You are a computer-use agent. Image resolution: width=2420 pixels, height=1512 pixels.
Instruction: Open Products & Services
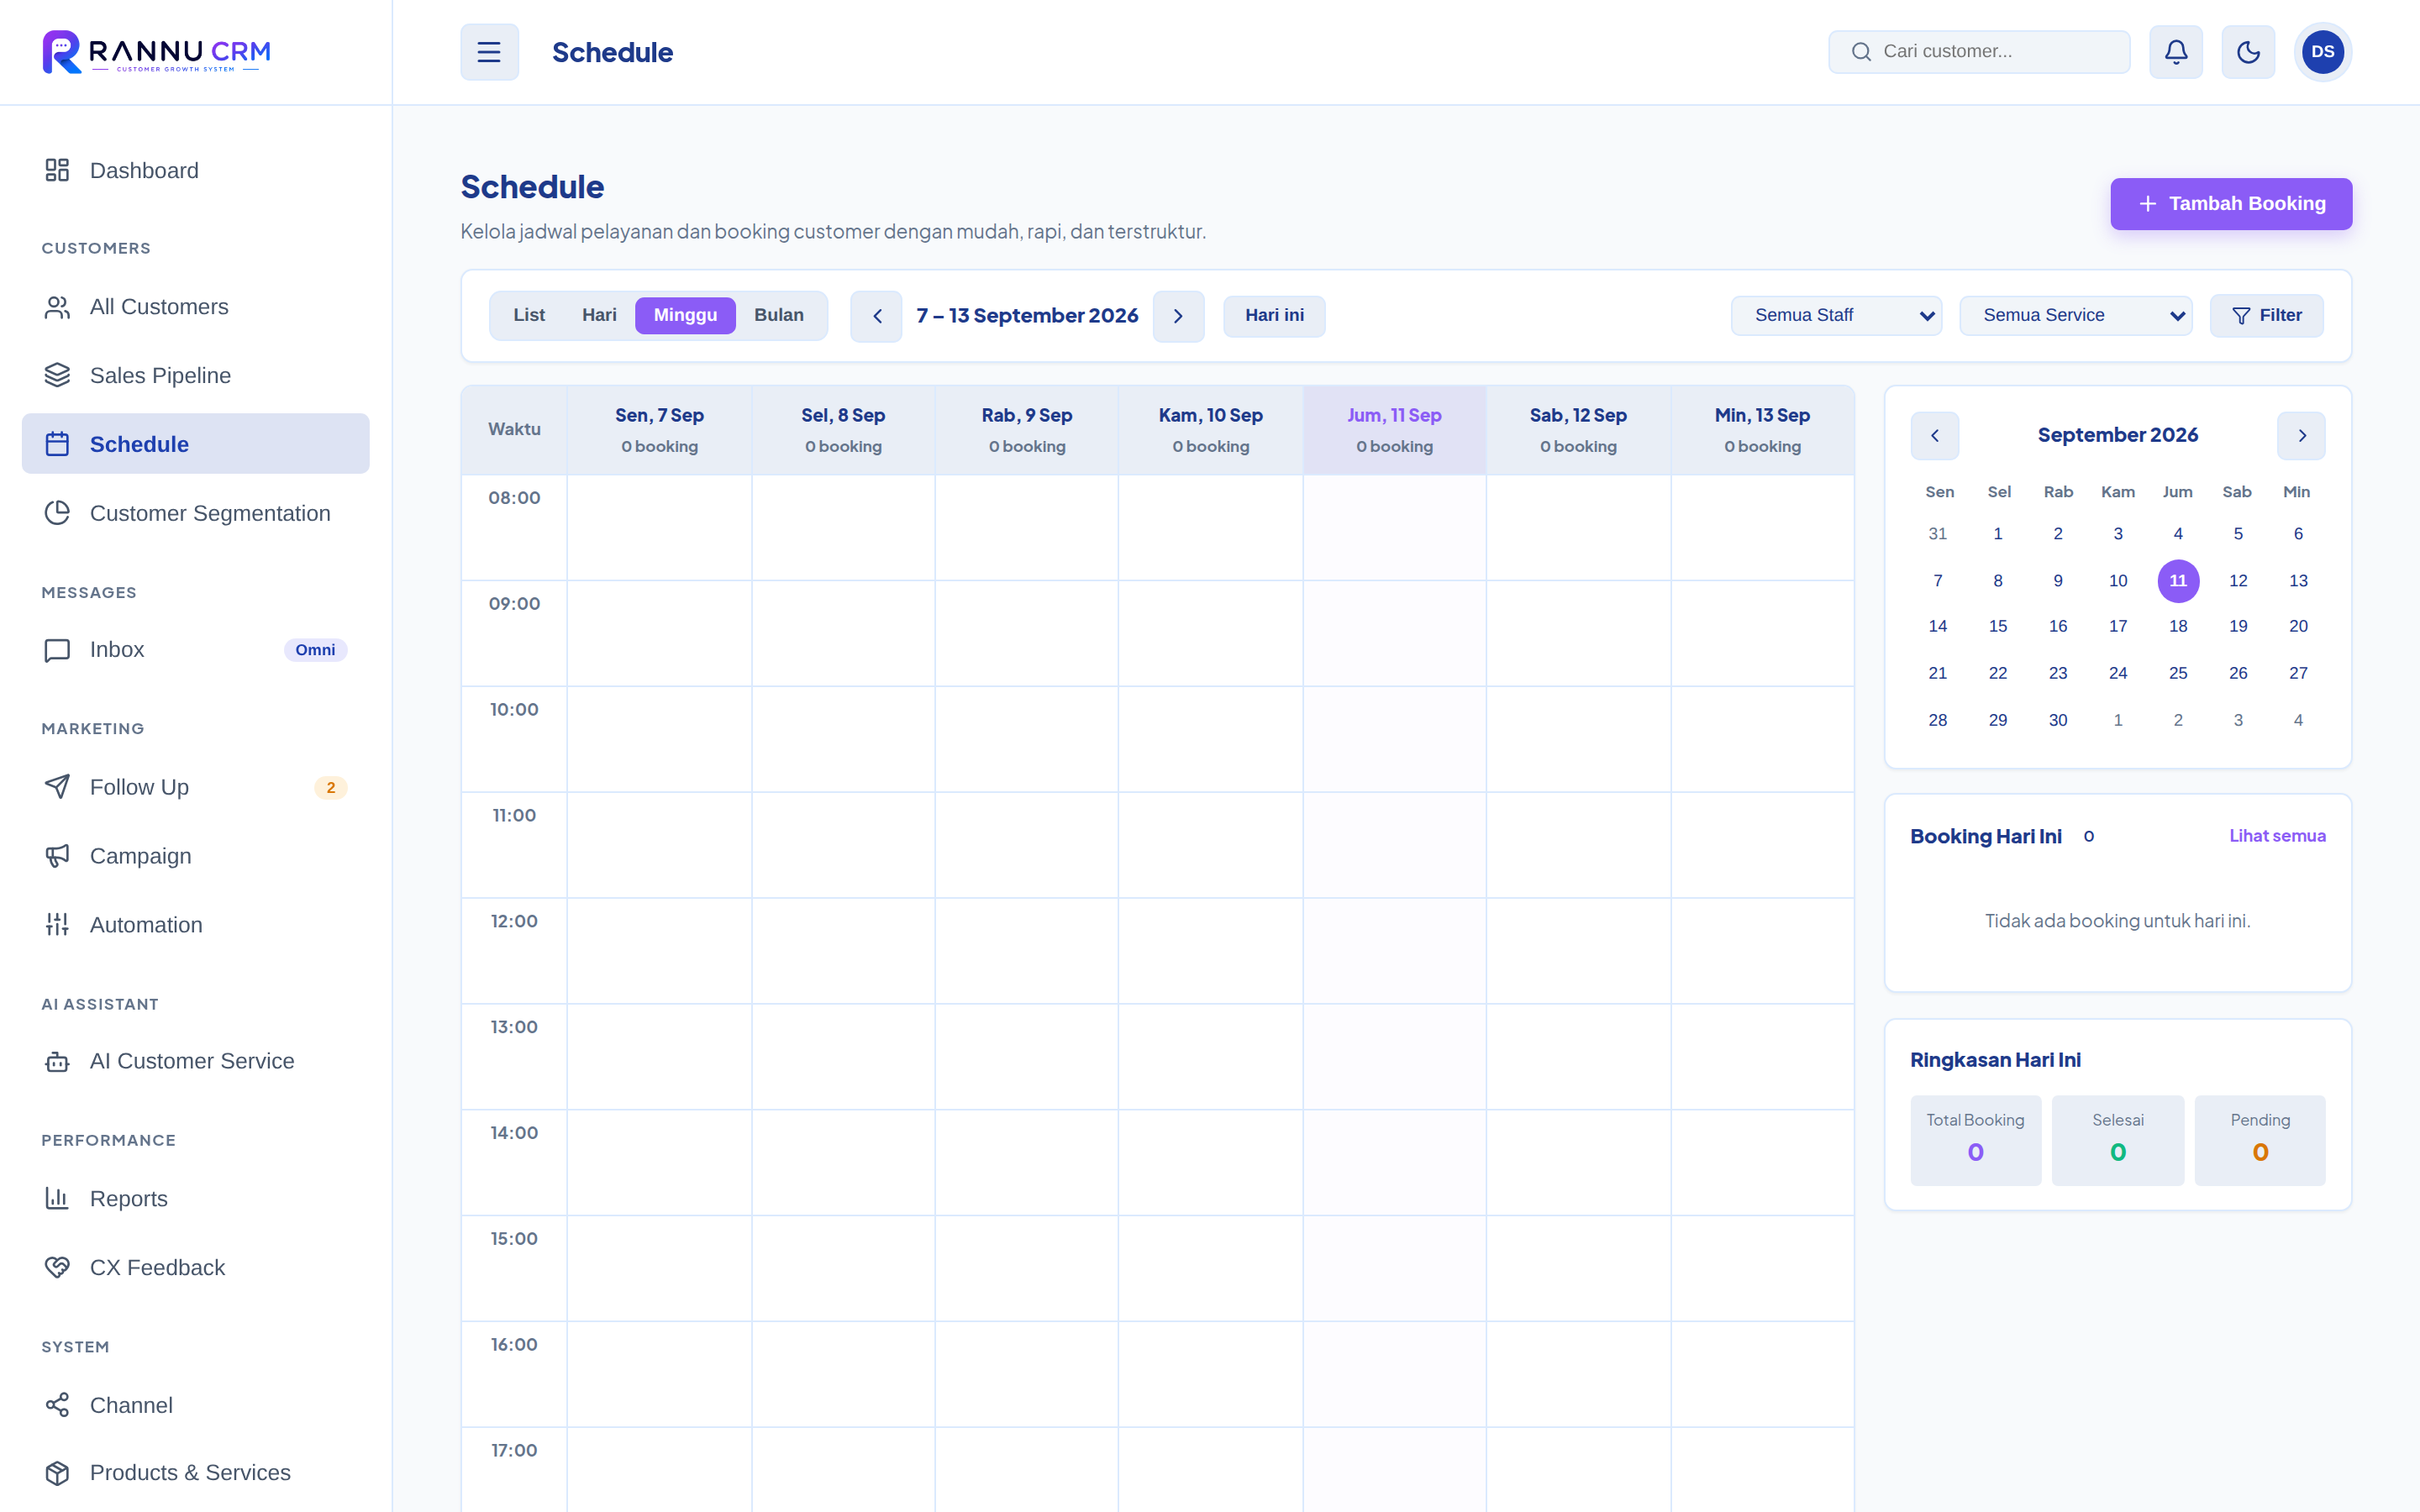click(196, 1472)
